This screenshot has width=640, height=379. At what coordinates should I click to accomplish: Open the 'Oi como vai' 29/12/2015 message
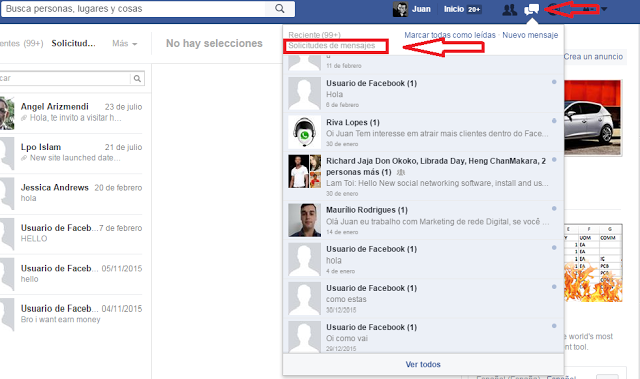(423, 336)
